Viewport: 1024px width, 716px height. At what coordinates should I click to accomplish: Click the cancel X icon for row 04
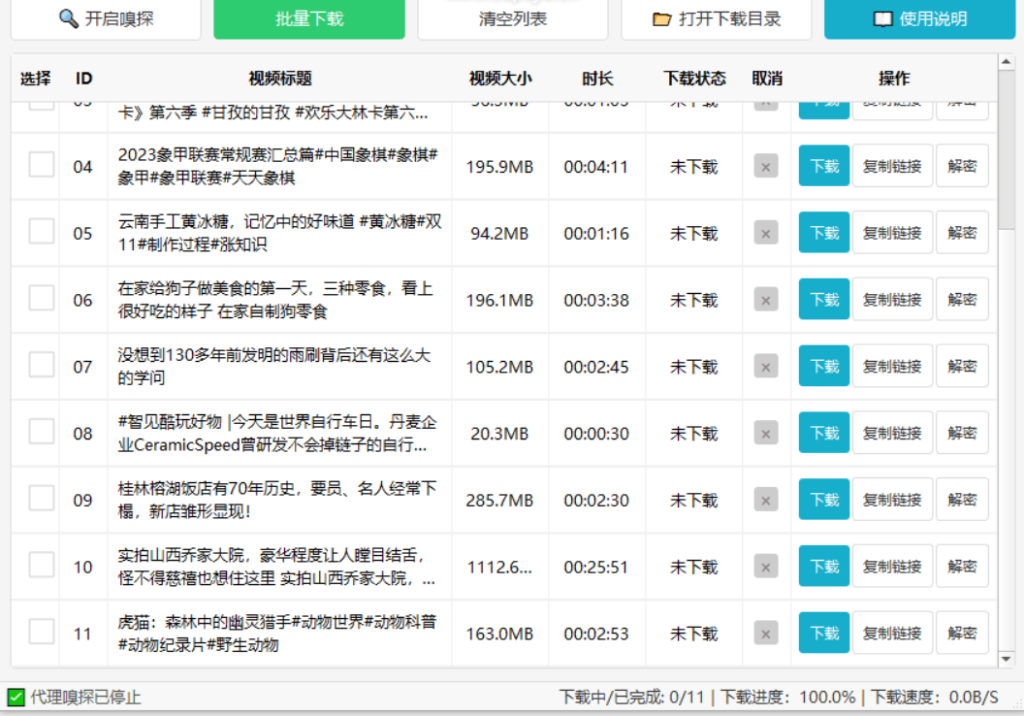coord(765,166)
